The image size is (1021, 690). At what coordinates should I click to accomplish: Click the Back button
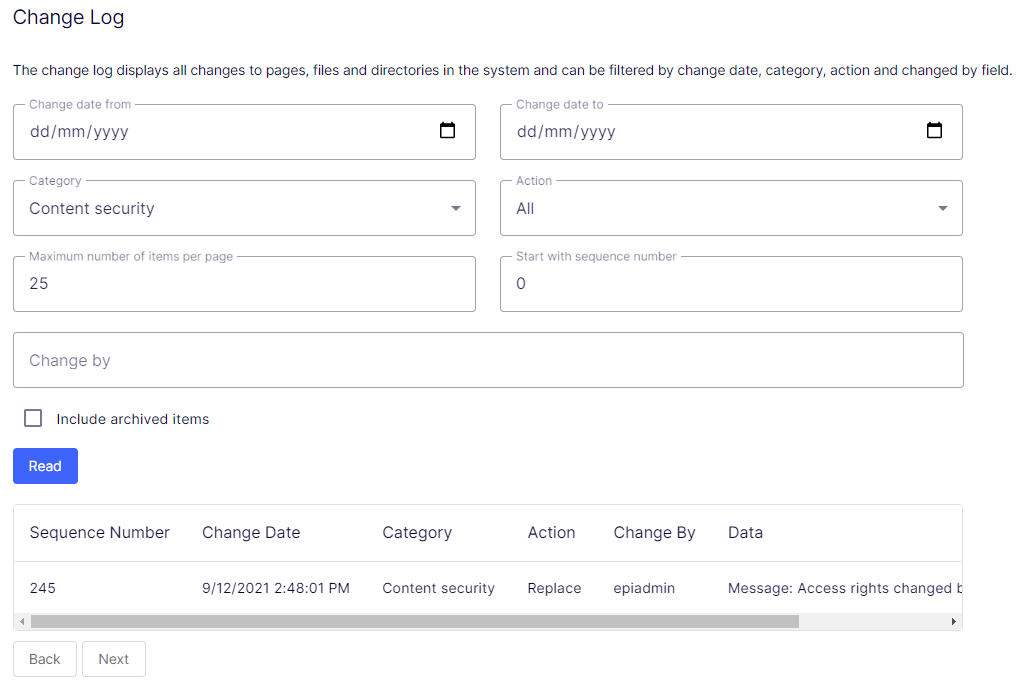point(45,659)
